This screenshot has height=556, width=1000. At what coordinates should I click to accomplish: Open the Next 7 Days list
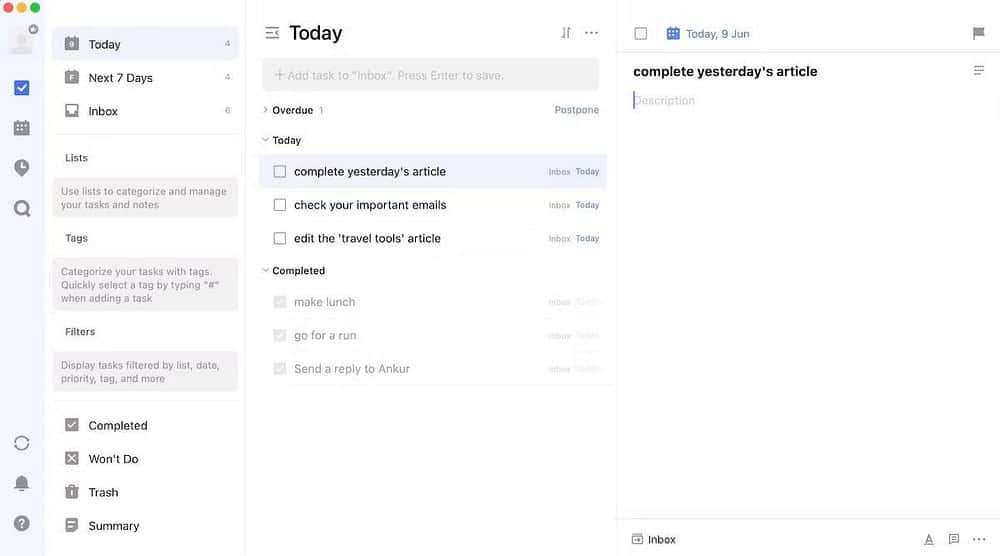point(120,78)
